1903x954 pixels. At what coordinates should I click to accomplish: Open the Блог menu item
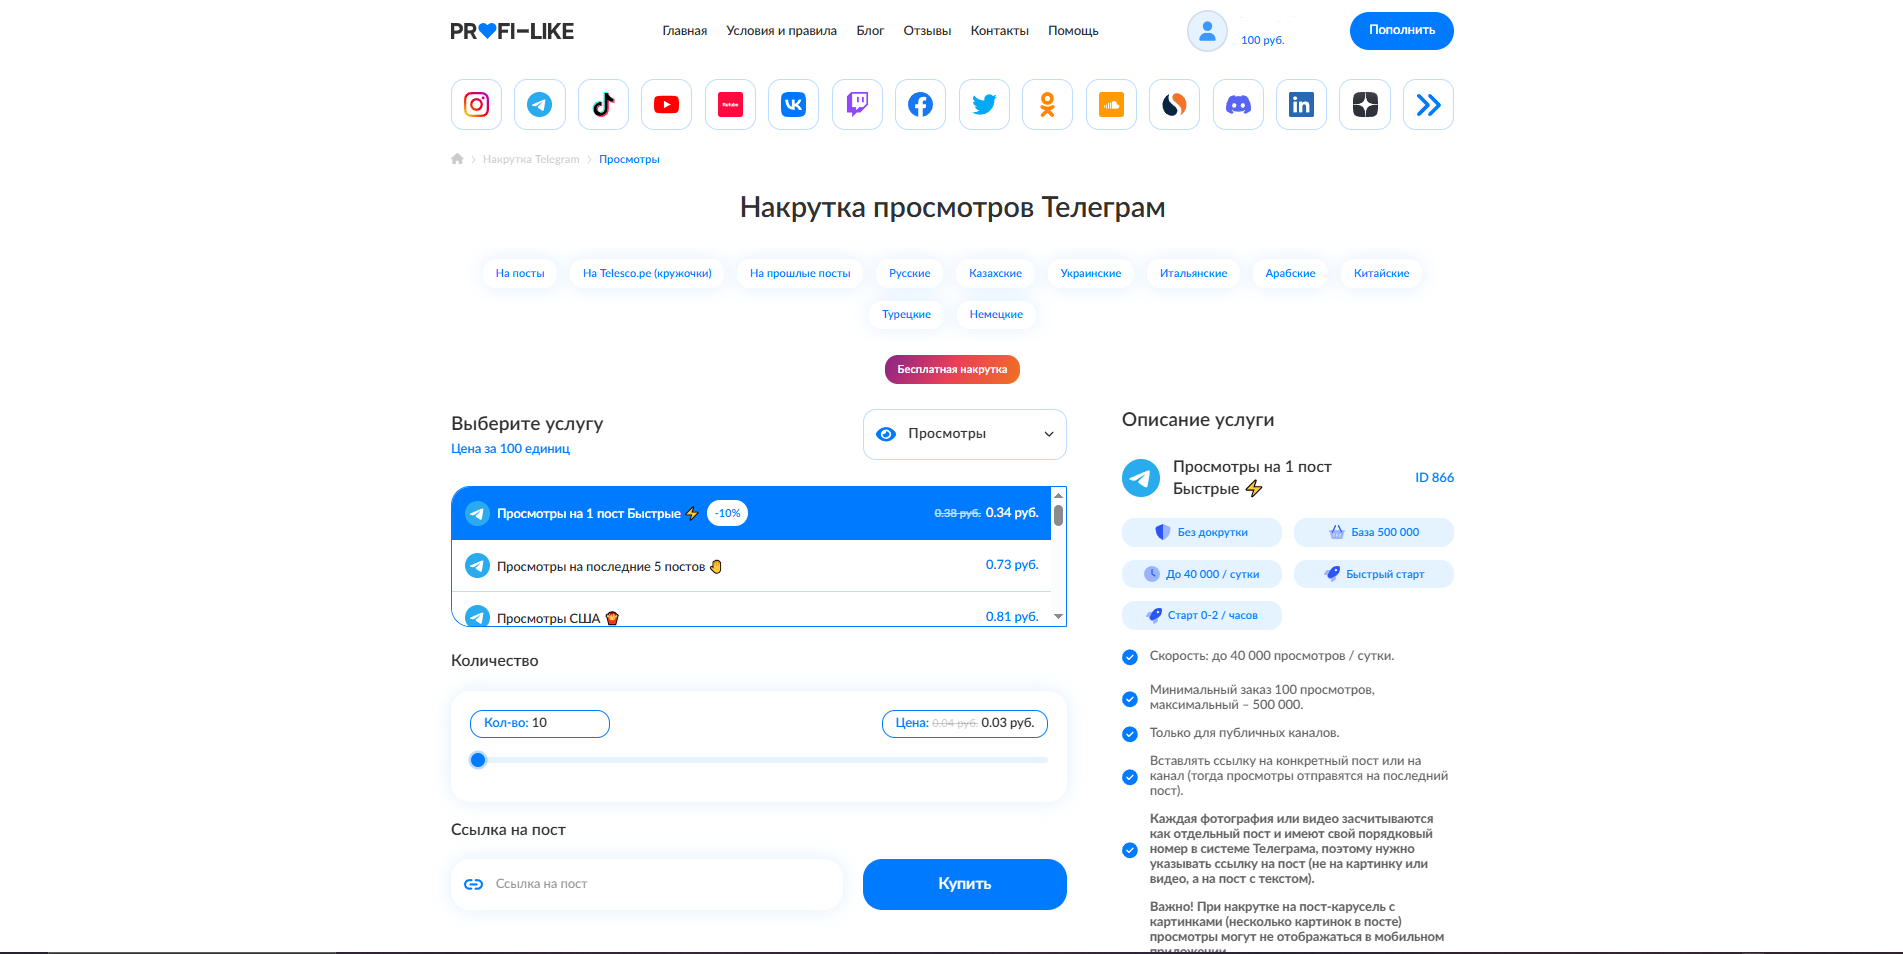[869, 31]
